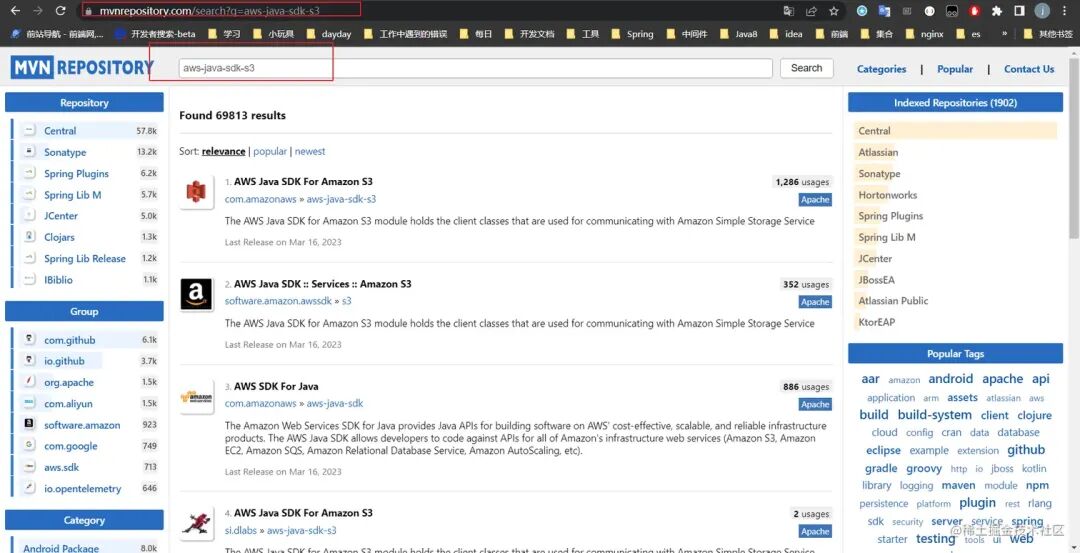
Task: Click the Search button
Action: coord(807,68)
